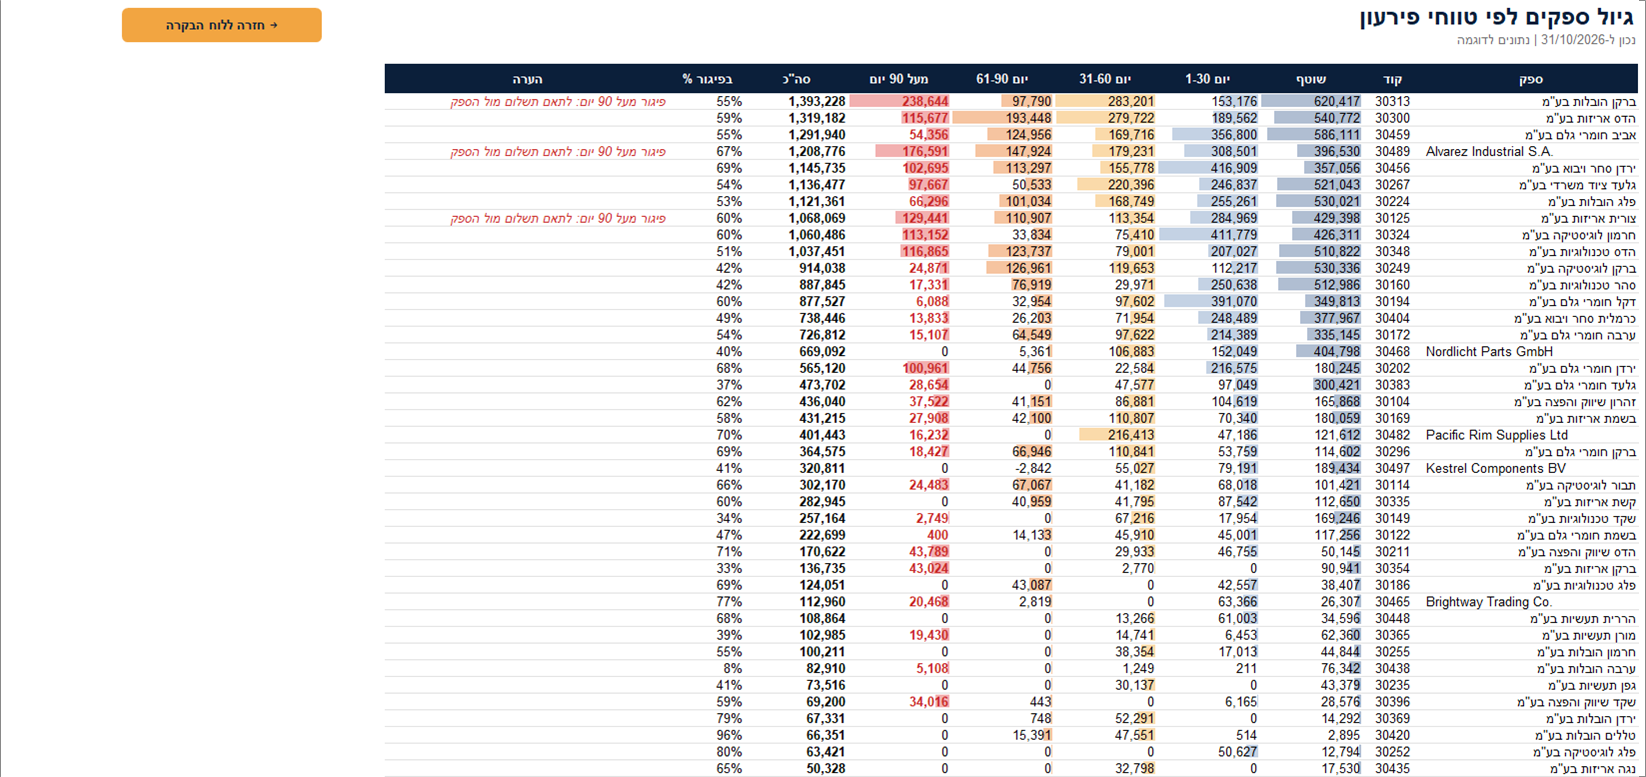This screenshot has height=777, width=1646.
Task: Select the overdue note in row 30125
Action: point(557,218)
